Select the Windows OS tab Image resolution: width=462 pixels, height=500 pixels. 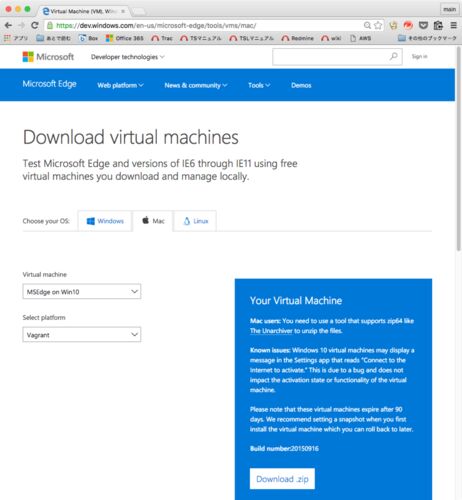105,221
